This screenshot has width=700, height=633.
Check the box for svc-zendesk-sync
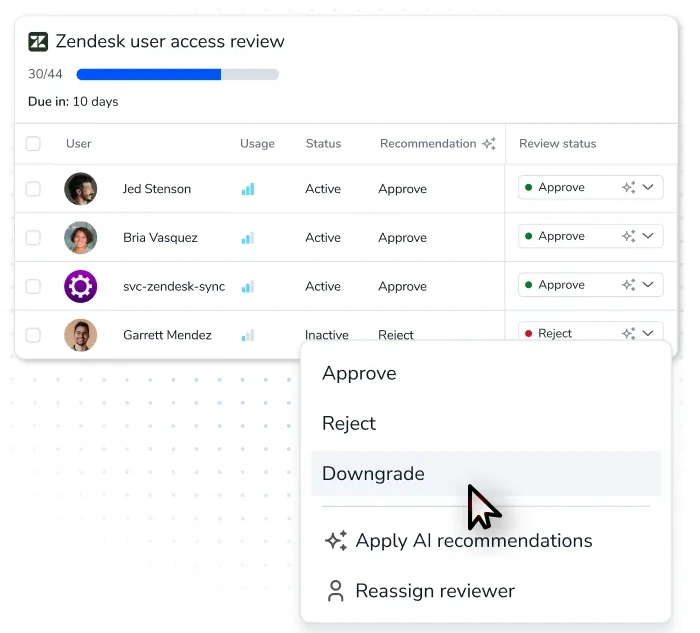[33, 286]
